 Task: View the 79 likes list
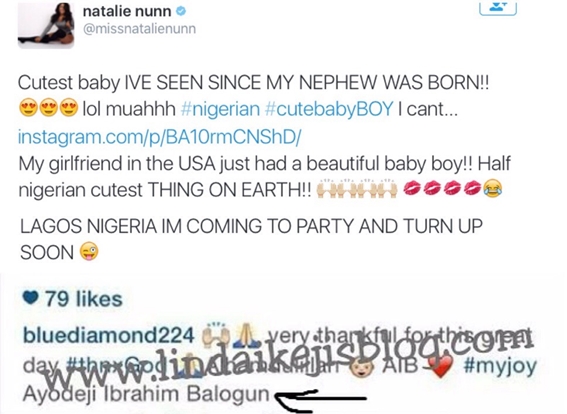[84, 299]
